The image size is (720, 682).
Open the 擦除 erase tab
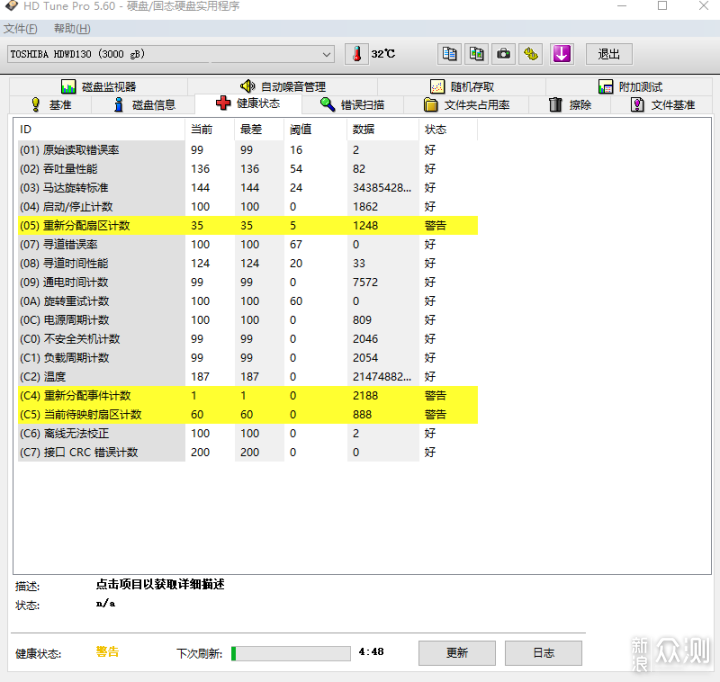tap(570, 105)
